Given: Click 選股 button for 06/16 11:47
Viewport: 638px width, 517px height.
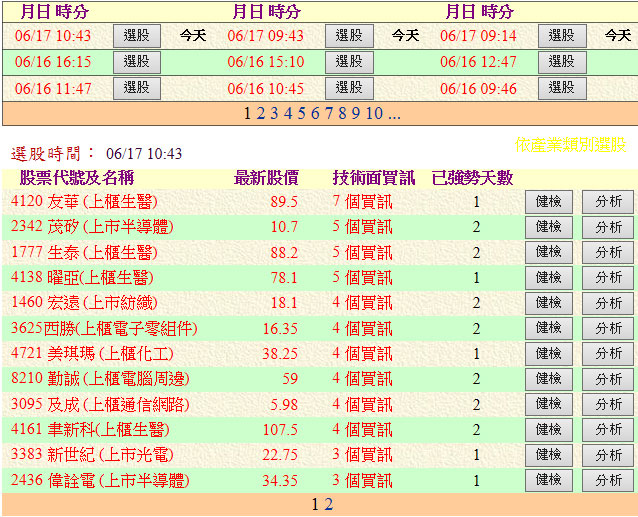Looking at the screenshot, I should 137,88.
